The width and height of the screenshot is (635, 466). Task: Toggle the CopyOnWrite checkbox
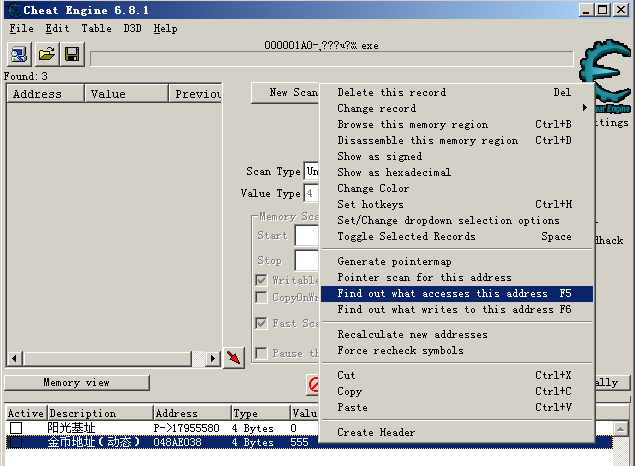[261, 298]
